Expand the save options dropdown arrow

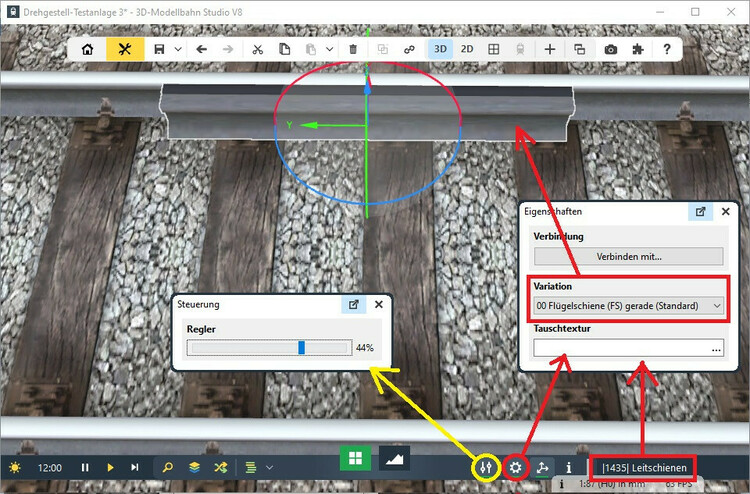coord(178,49)
